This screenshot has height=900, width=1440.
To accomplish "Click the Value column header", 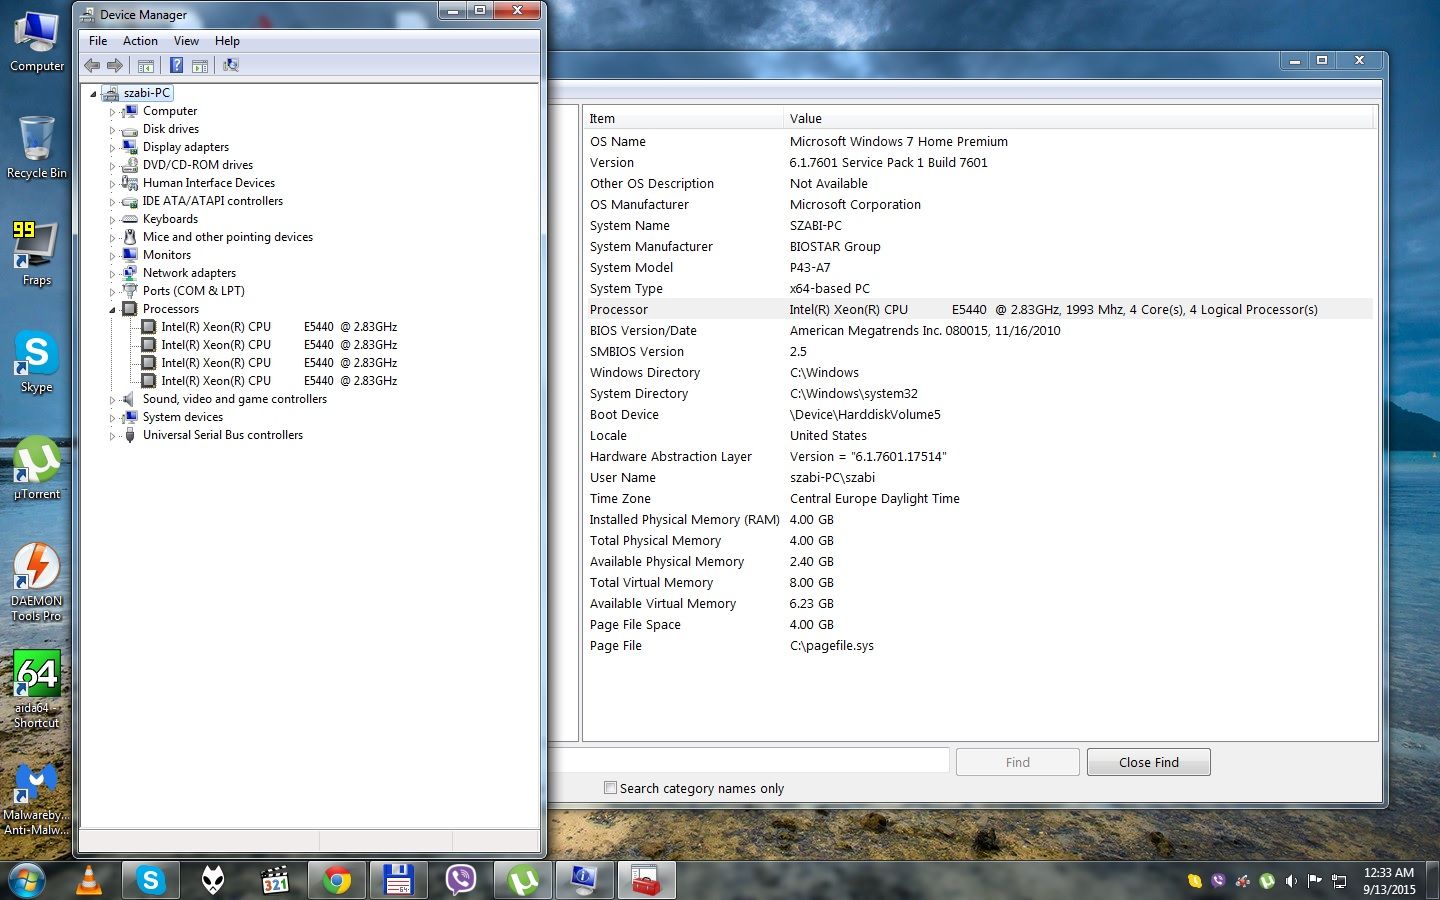I will tap(1079, 118).
